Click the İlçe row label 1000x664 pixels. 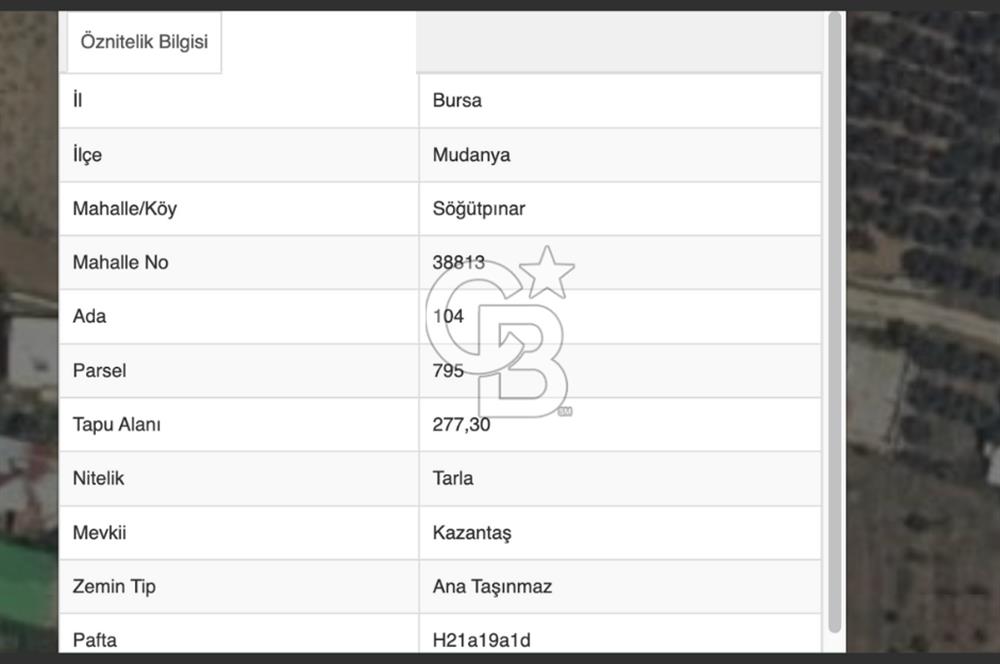87,155
